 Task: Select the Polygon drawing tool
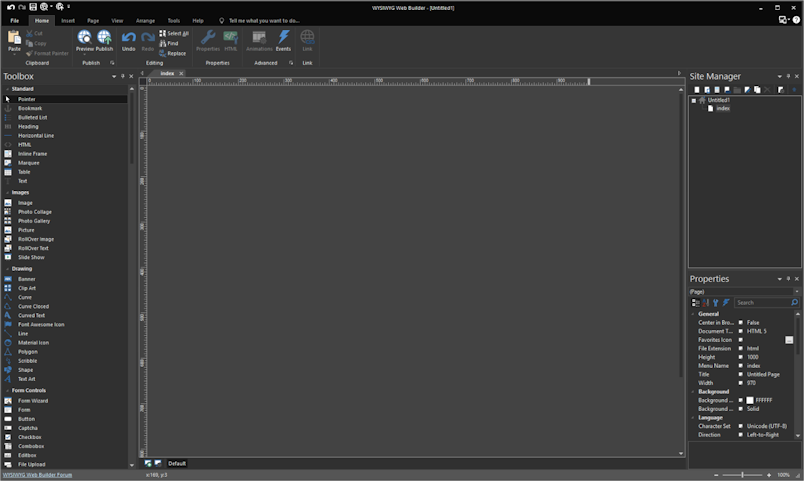tap(65, 352)
